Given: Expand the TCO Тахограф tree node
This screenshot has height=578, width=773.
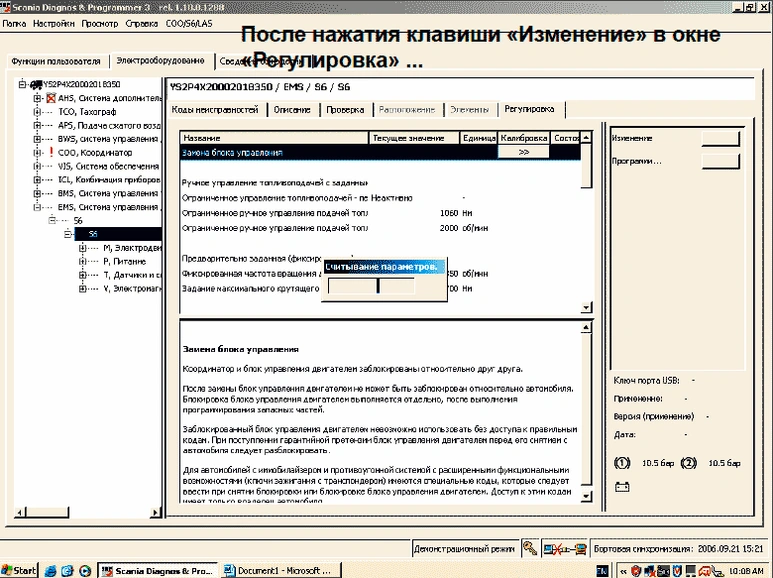Looking at the screenshot, I should [36, 112].
